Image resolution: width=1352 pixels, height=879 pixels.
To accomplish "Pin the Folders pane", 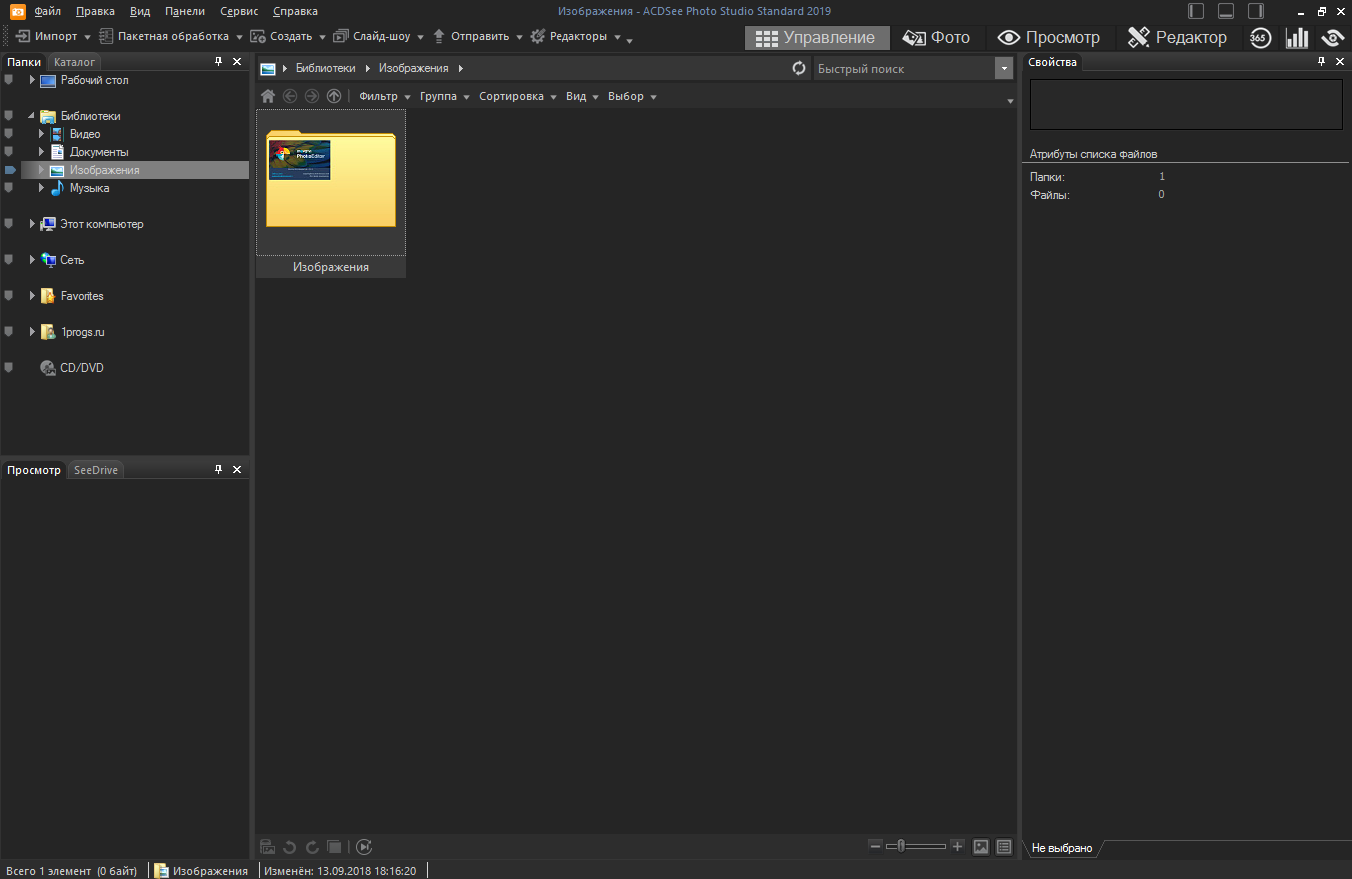I will pos(219,62).
